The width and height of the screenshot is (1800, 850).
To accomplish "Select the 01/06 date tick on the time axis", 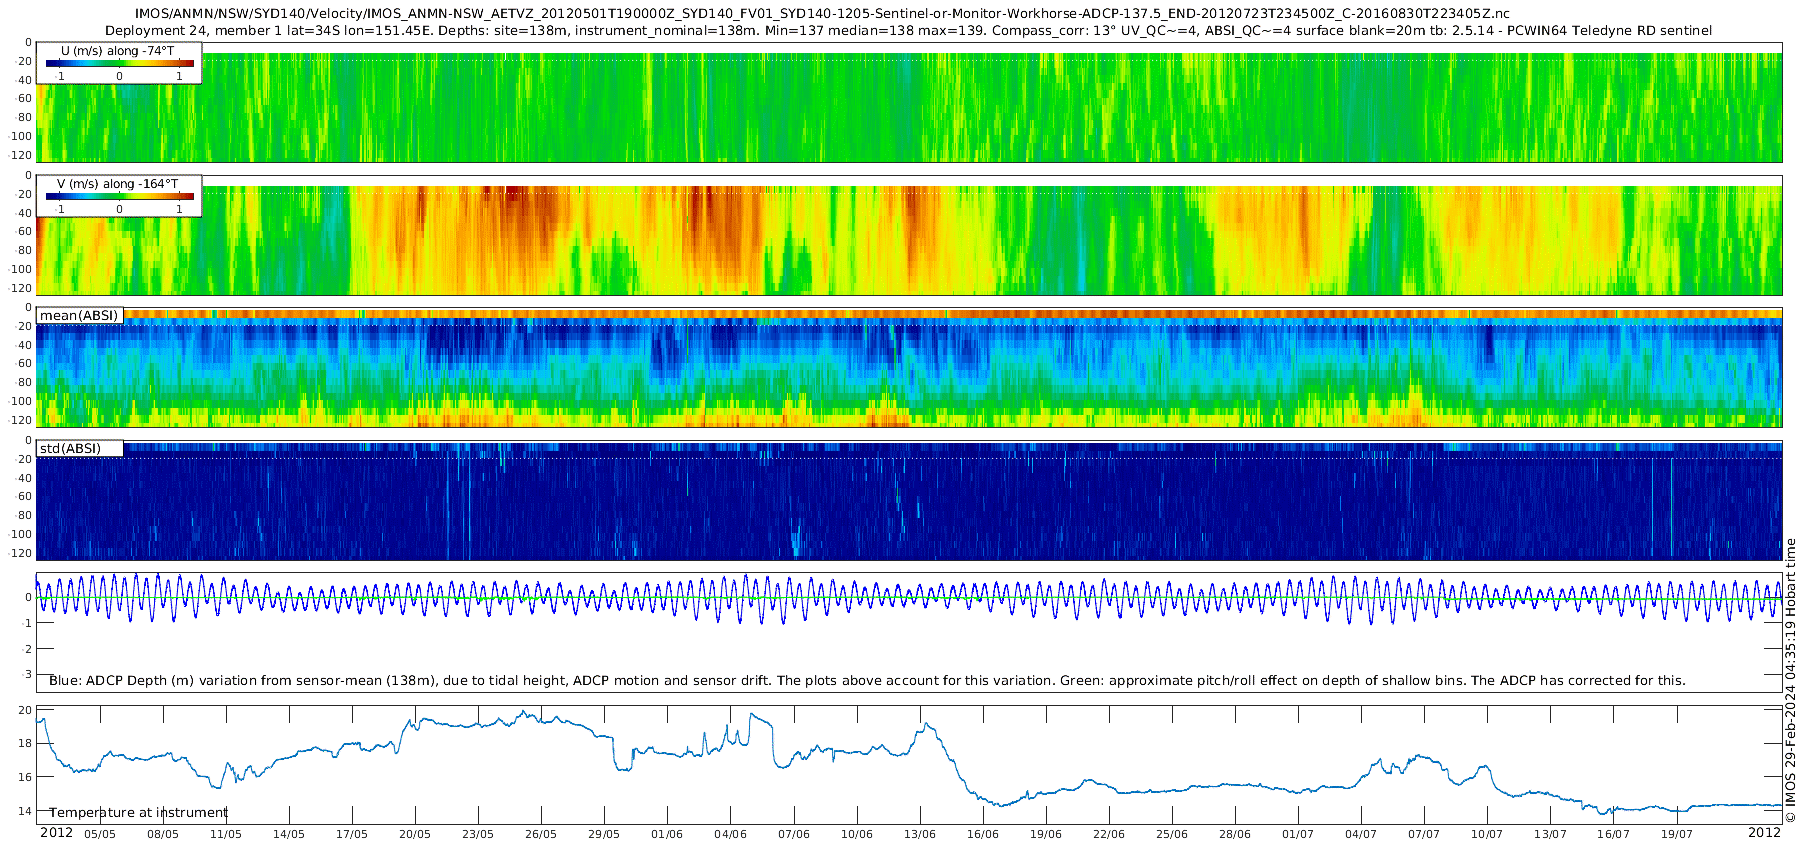I will pyautogui.click(x=667, y=834).
